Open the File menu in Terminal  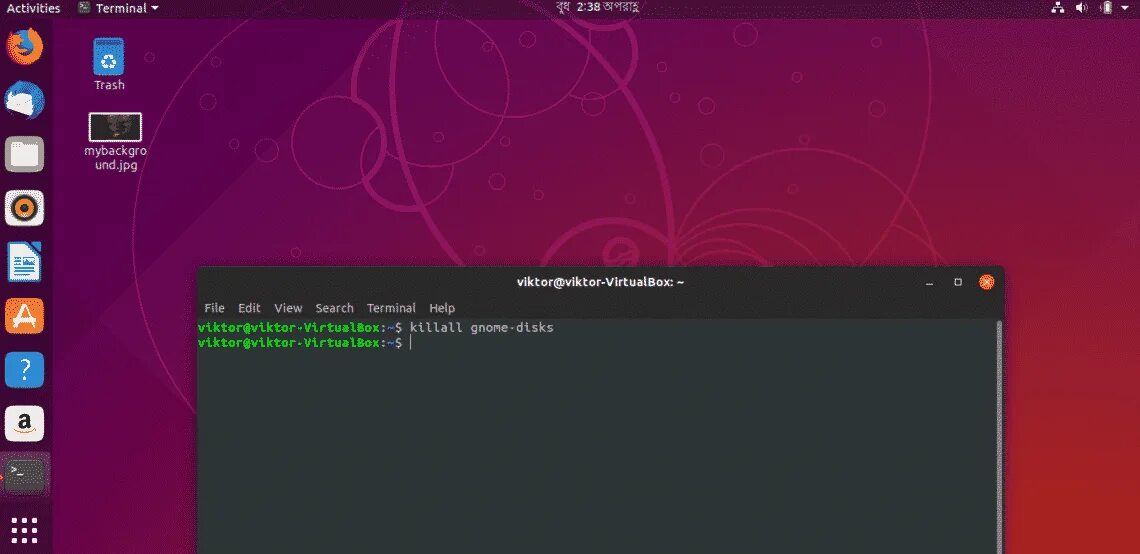tap(214, 308)
